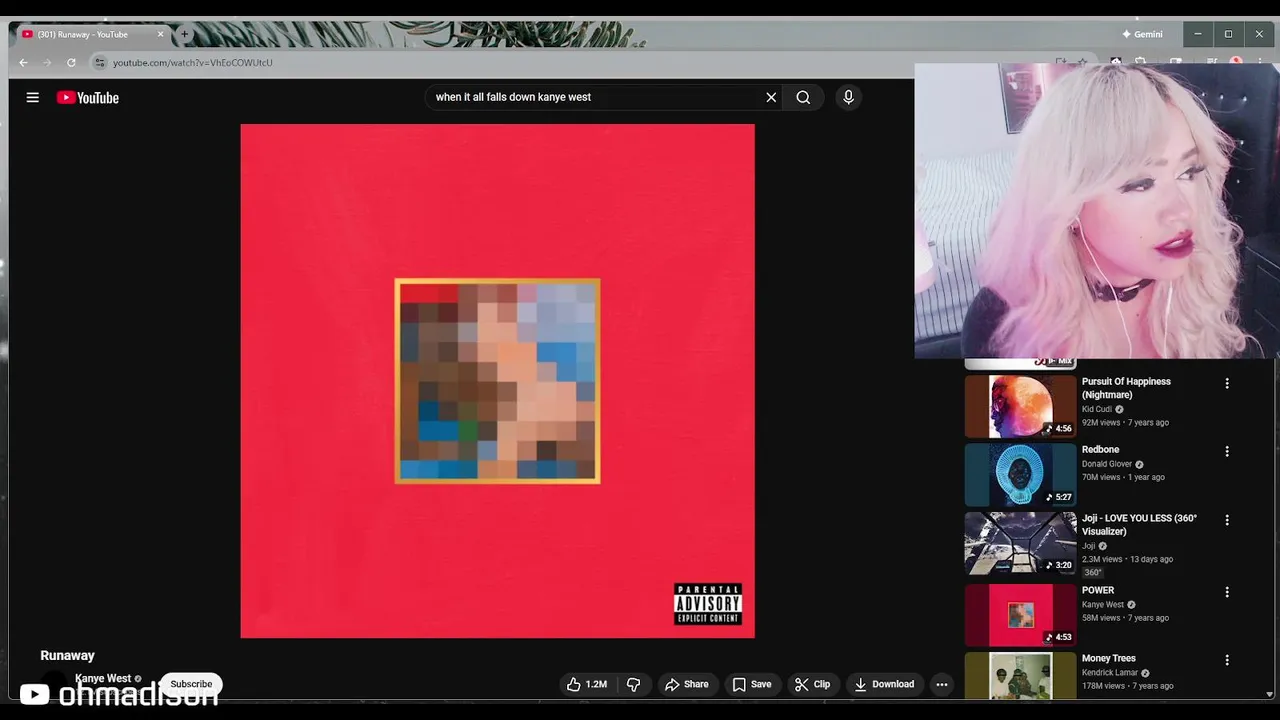Click the magnifier search button
Viewport: 1280px width, 720px height.
pos(803,97)
